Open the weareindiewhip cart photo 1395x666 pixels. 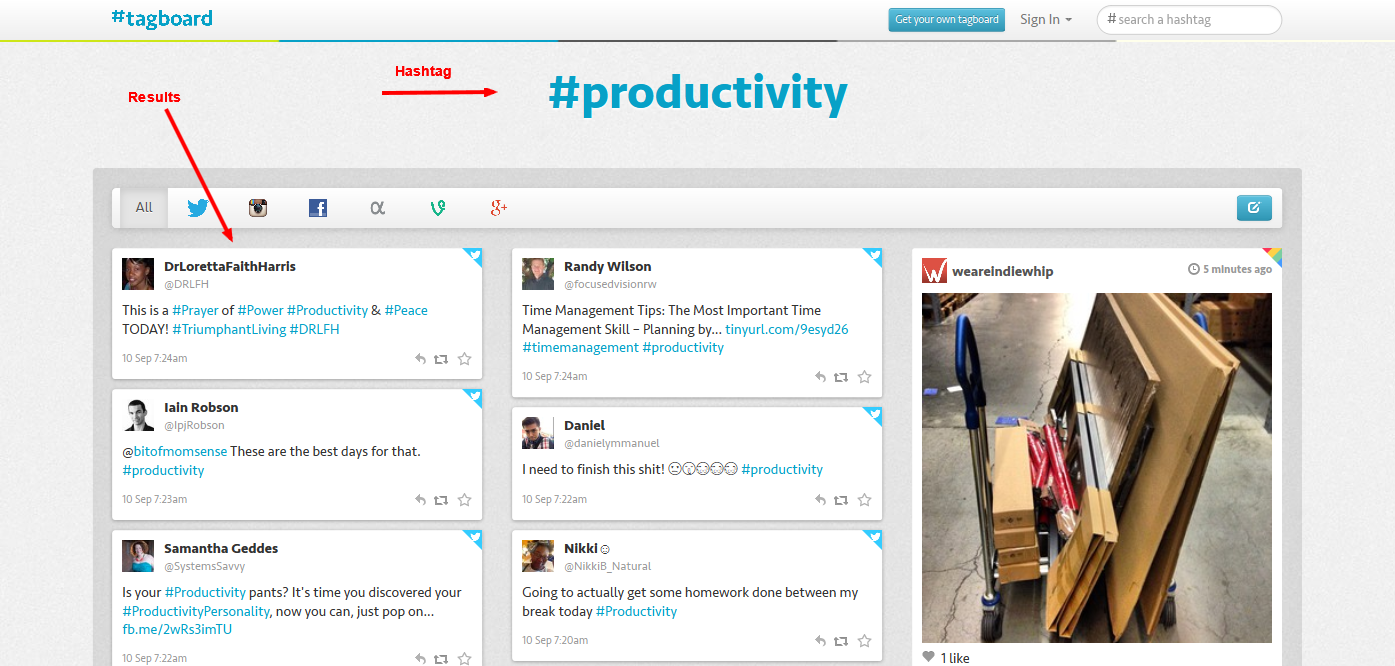[1096, 467]
